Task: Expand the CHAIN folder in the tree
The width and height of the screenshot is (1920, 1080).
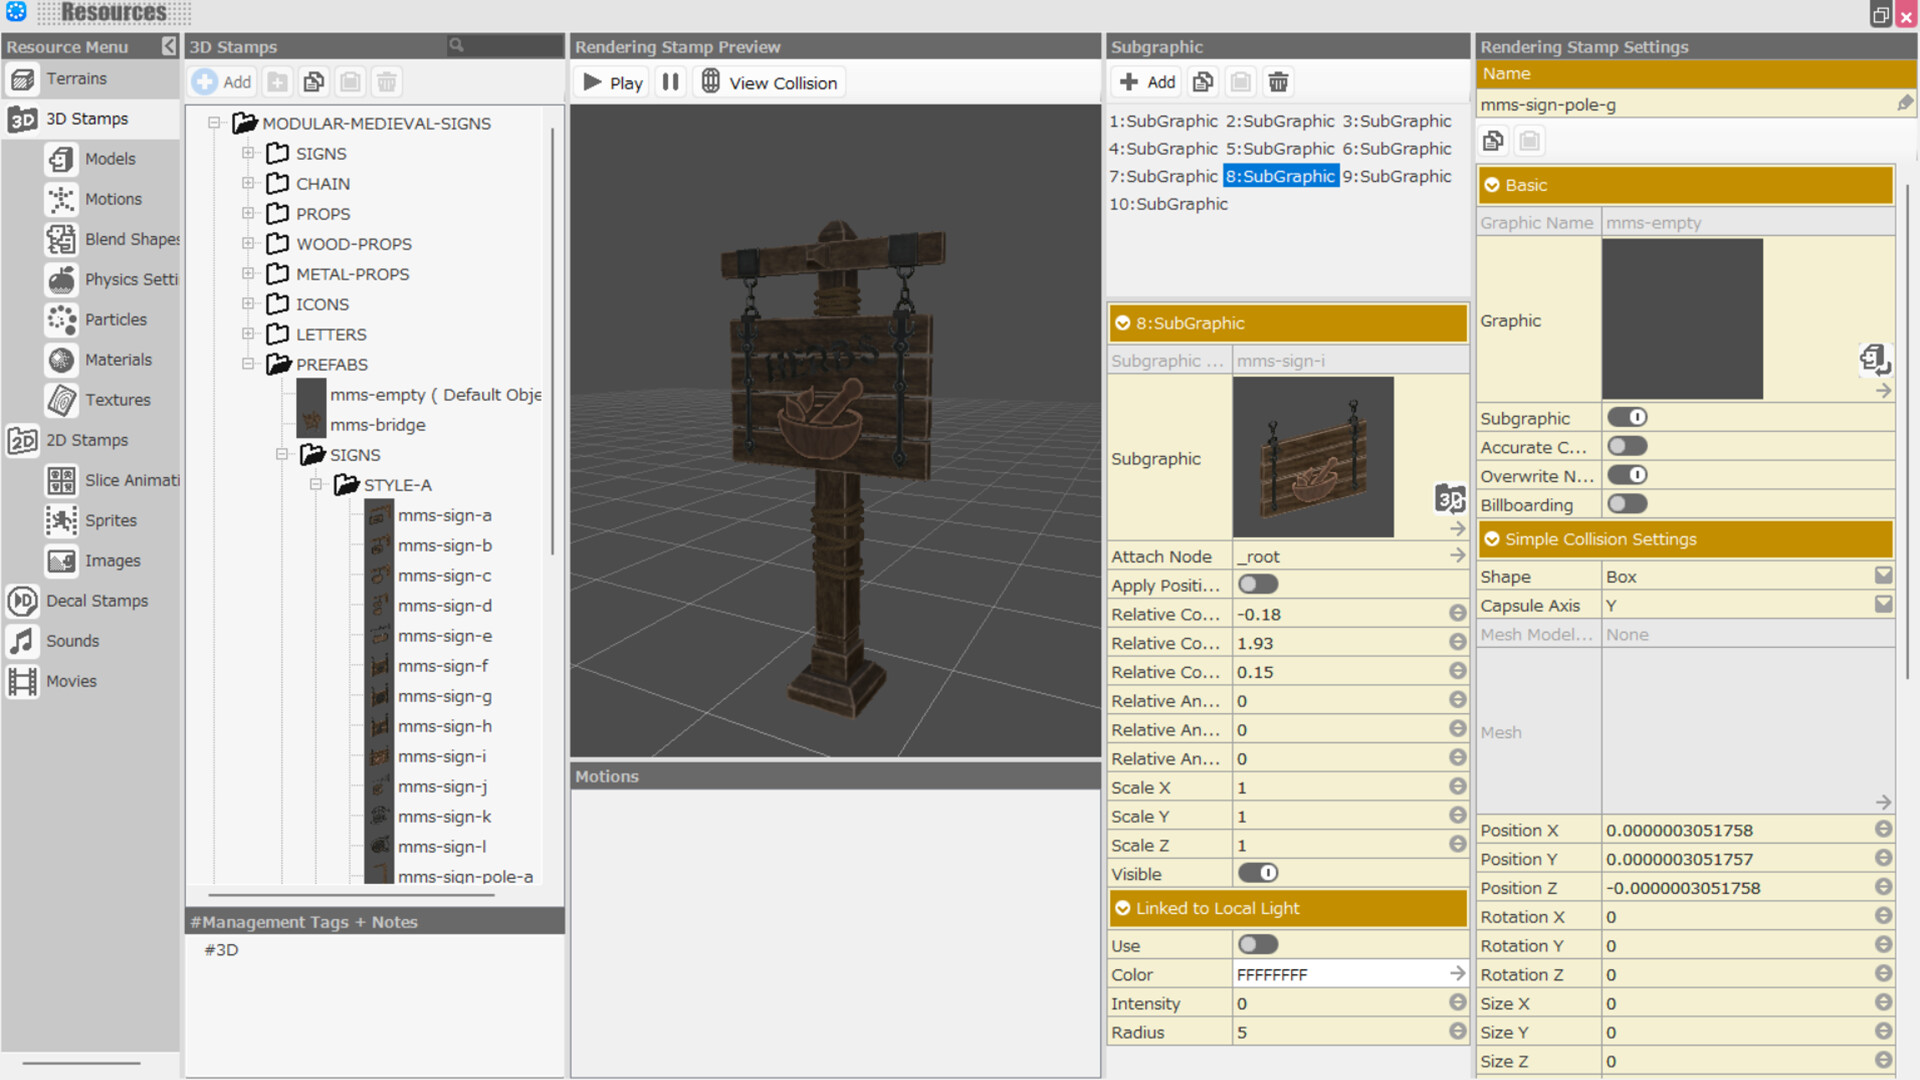Action: pos(248,183)
